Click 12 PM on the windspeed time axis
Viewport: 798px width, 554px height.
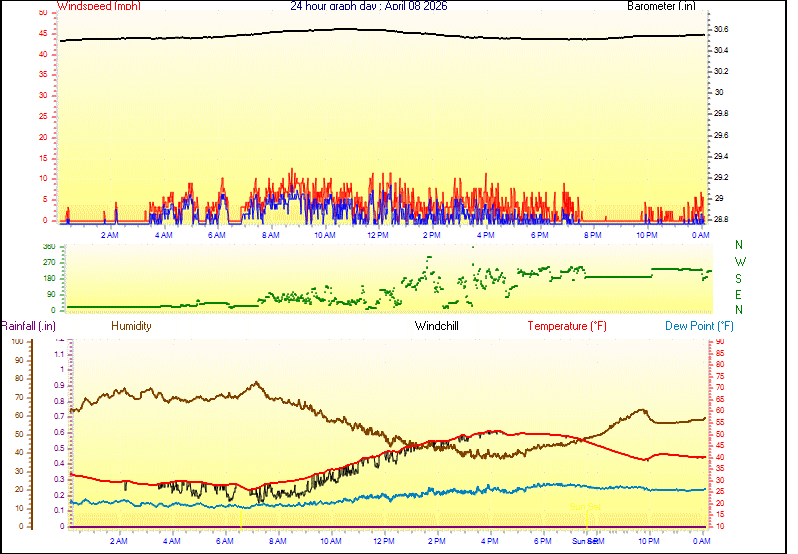pos(378,235)
